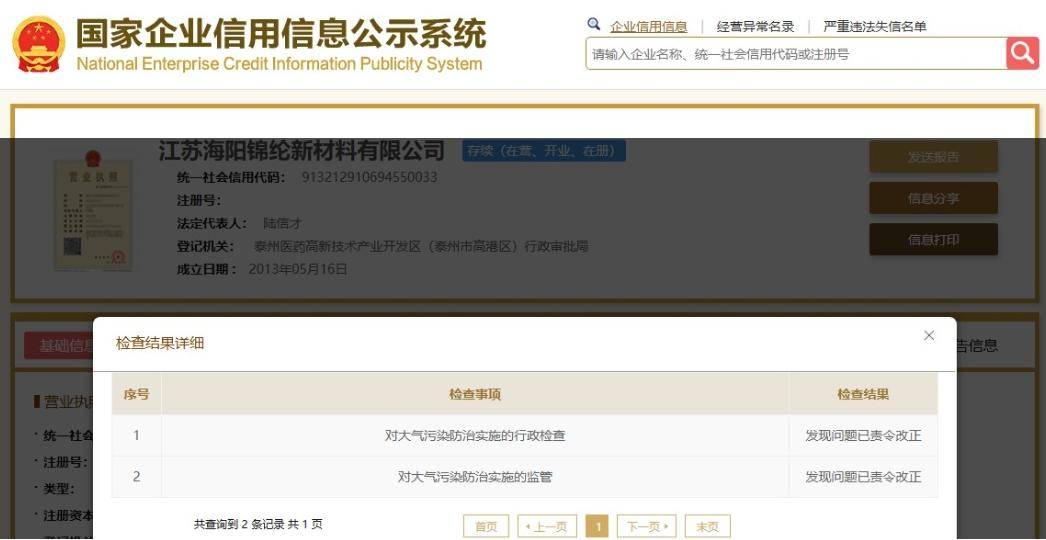Screen dimensions: 1046x540
Task: Click the 发现问题已责令改正 result in row 2
Action: tap(863, 477)
